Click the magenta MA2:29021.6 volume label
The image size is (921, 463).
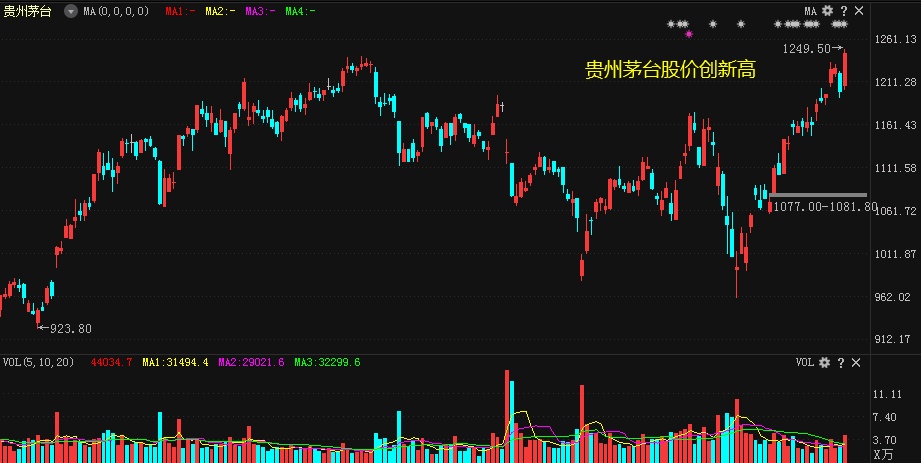click(251, 363)
